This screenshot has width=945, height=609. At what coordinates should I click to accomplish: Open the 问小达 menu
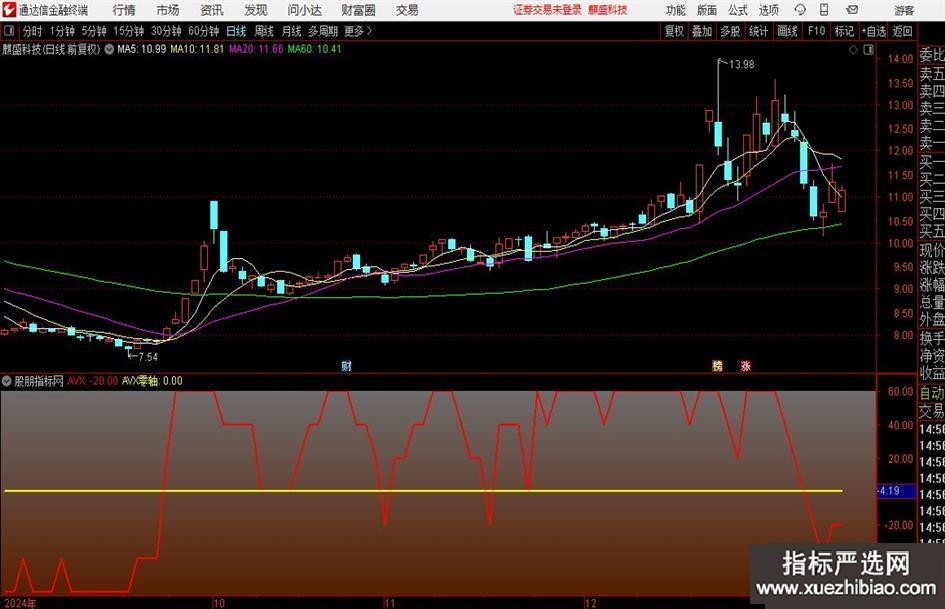click(x=304, y=10)
